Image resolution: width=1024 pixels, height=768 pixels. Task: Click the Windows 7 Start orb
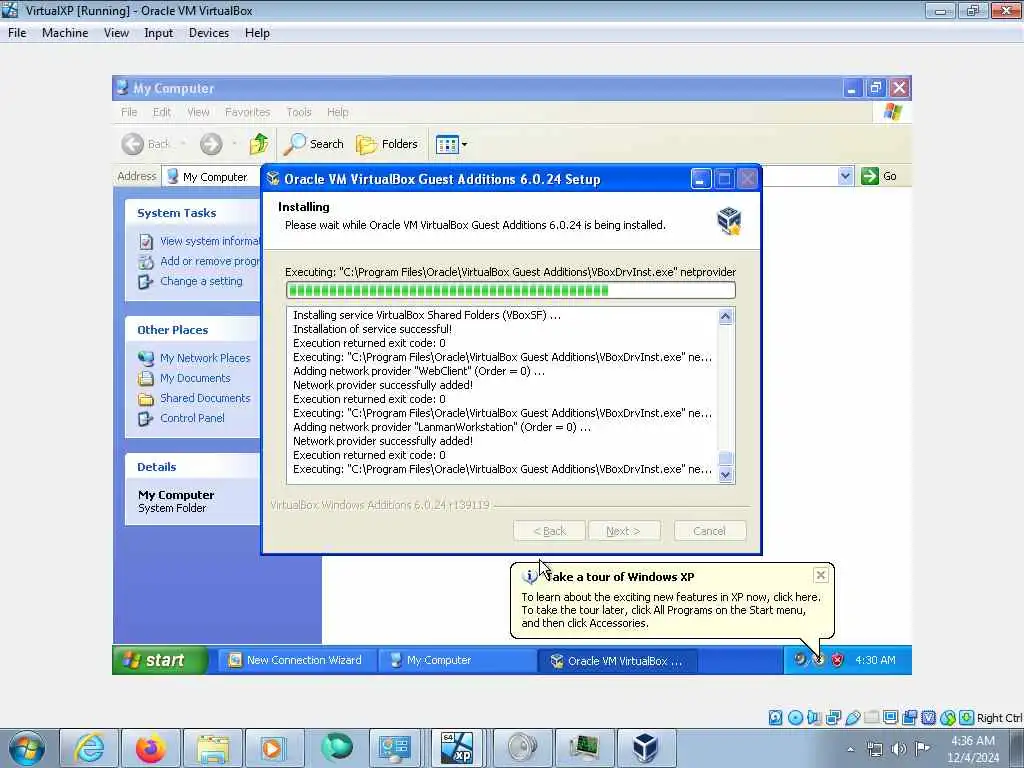point(26,748)
